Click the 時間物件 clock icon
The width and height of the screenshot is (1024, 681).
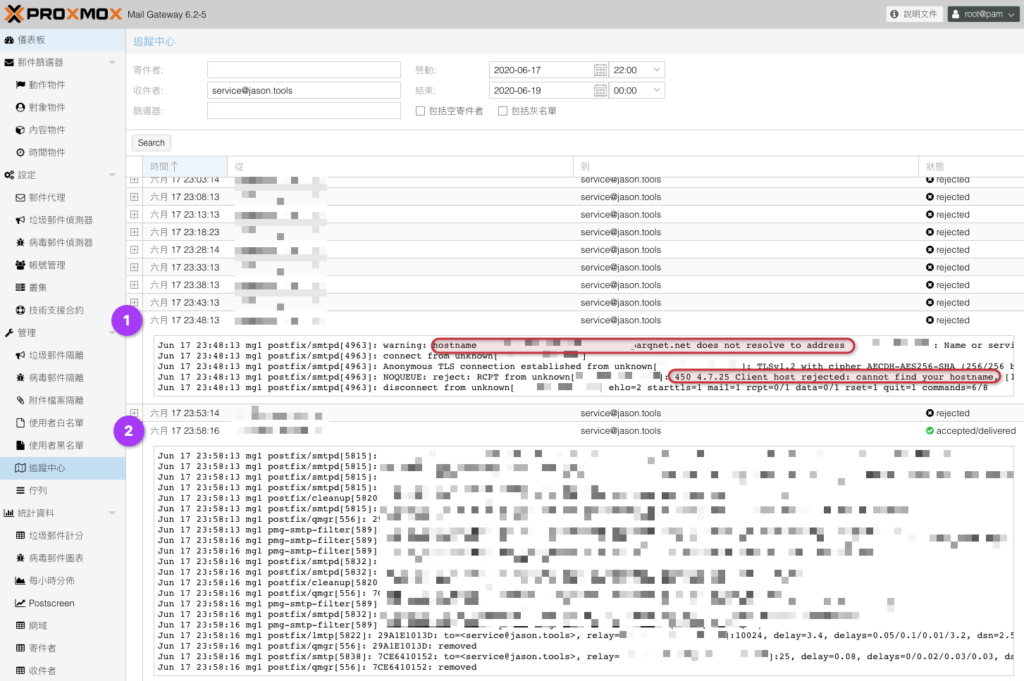point(20,152)
